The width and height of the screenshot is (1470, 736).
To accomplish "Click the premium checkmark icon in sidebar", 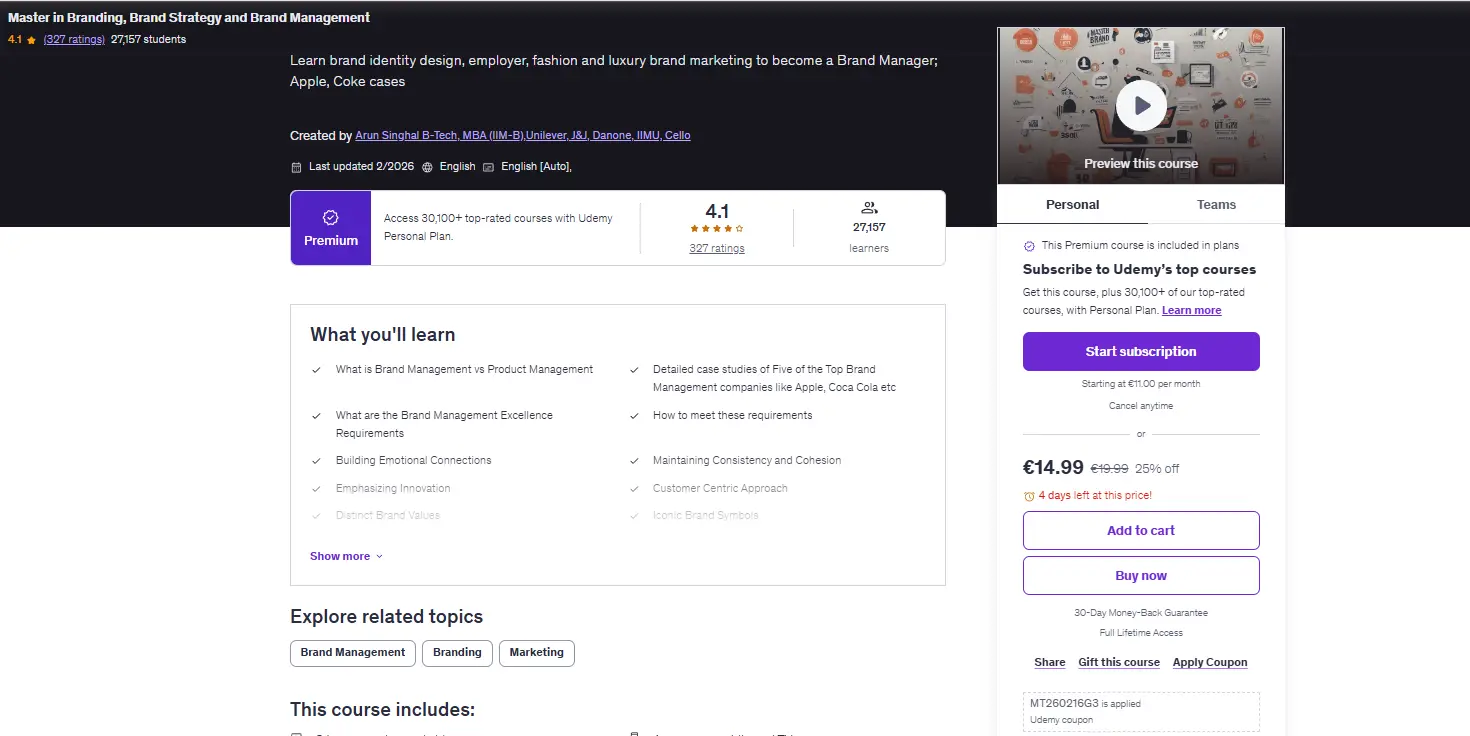I will 1029,246.
